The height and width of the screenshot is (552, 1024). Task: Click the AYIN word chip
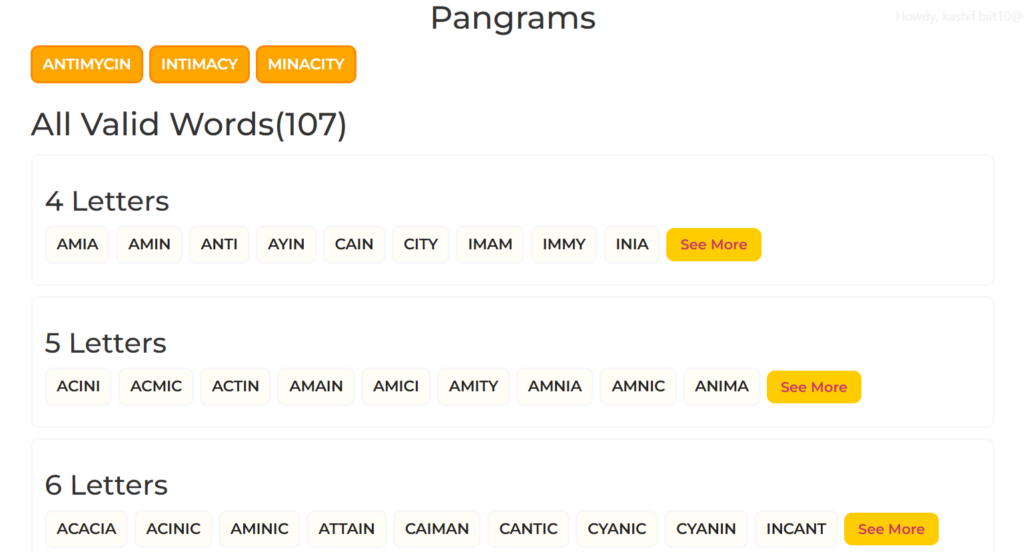(x=286, y=244)
